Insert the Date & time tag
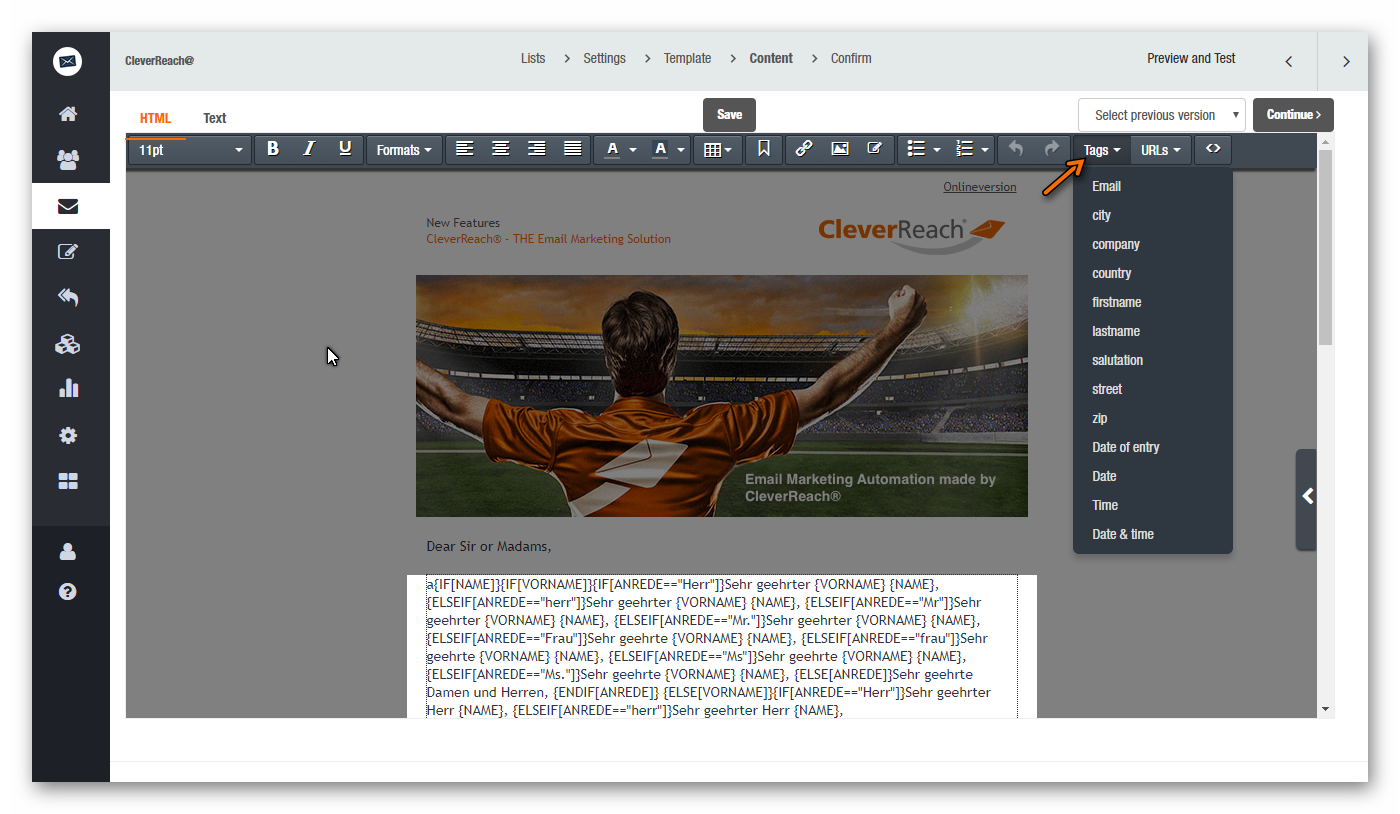This screenshot has height=814, width=1400. (x=1153, y=534)
